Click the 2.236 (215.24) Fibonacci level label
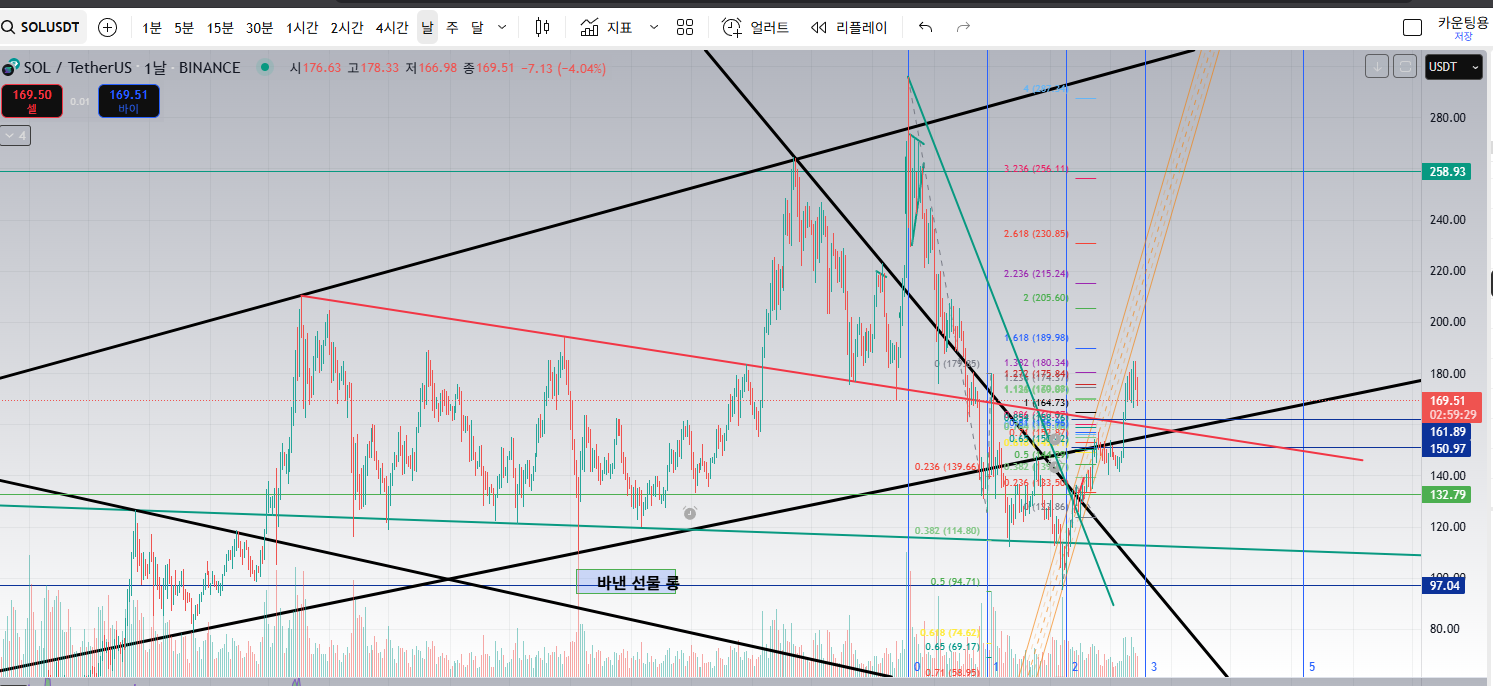This screenshot has width=1493, height=686. click(1035, 274)
